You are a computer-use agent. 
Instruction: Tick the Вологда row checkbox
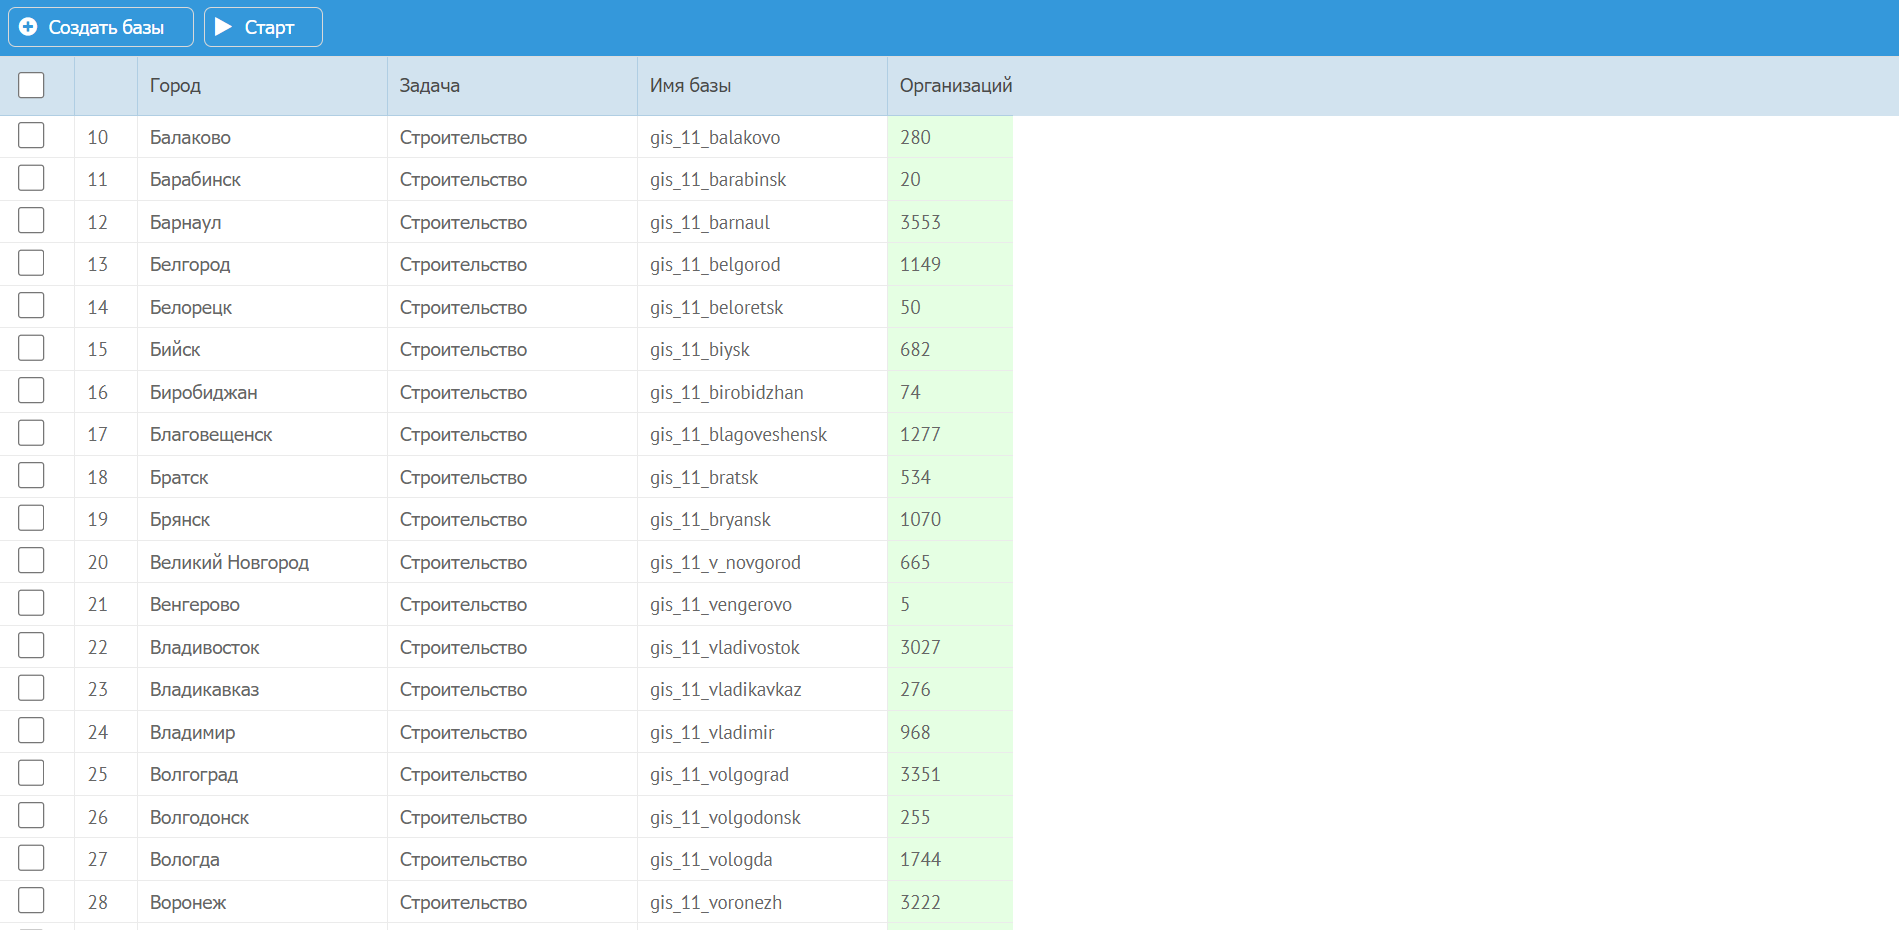(31, 858)
